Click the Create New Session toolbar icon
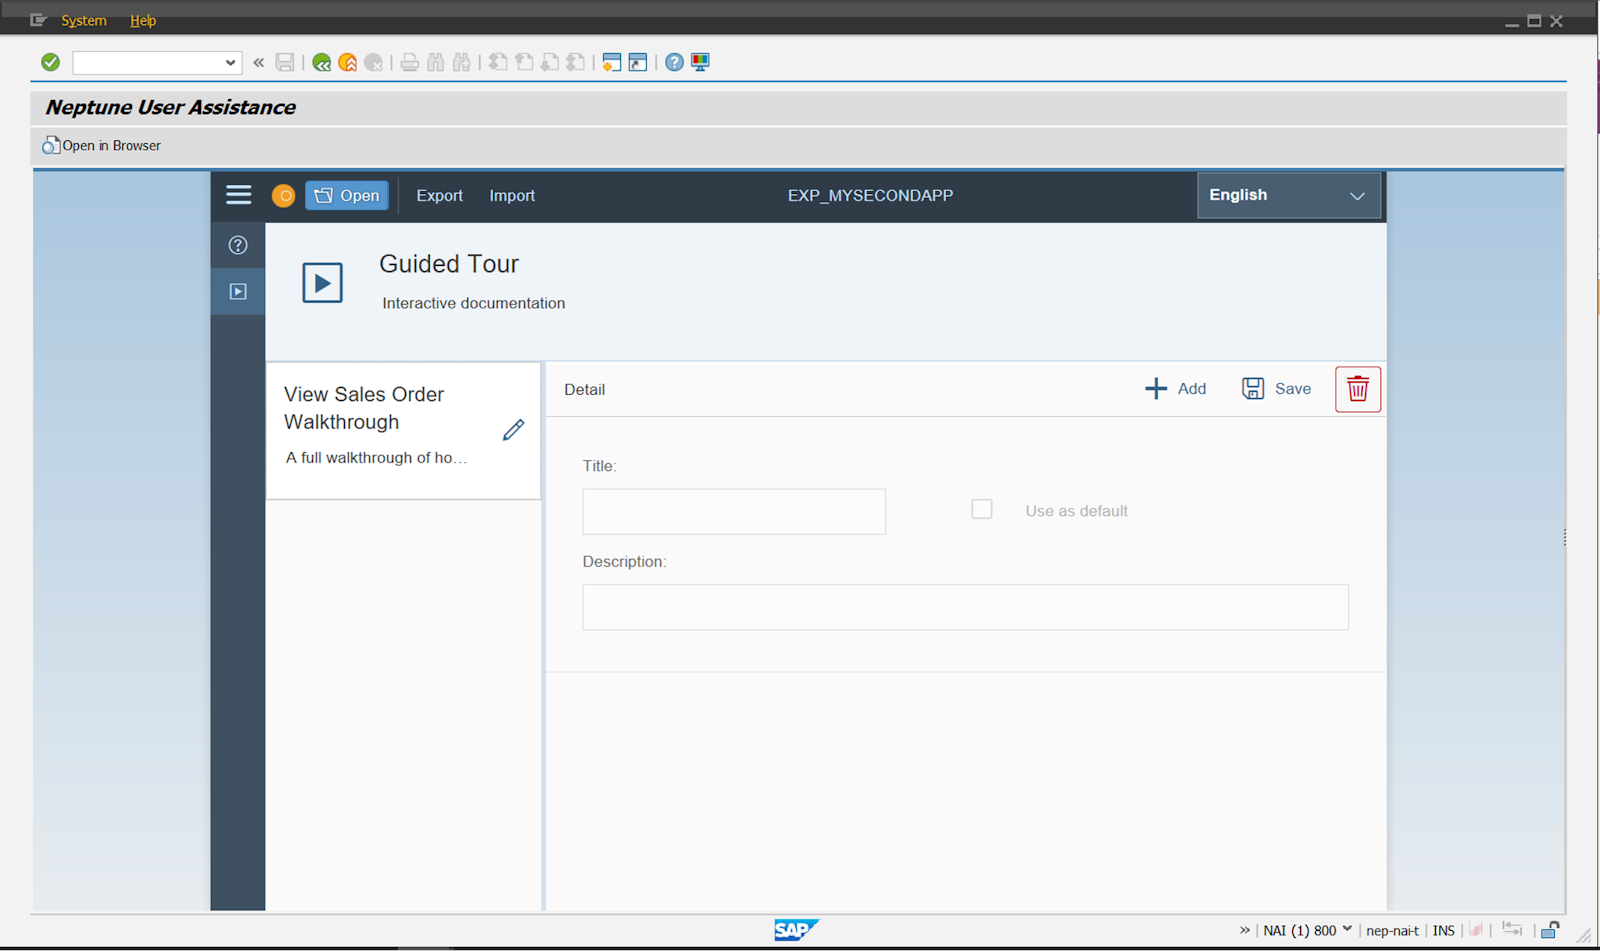 (611, 62)
